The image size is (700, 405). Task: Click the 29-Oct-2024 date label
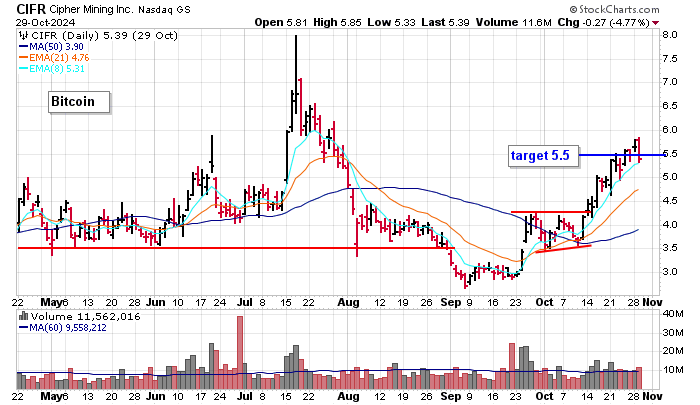46,22
